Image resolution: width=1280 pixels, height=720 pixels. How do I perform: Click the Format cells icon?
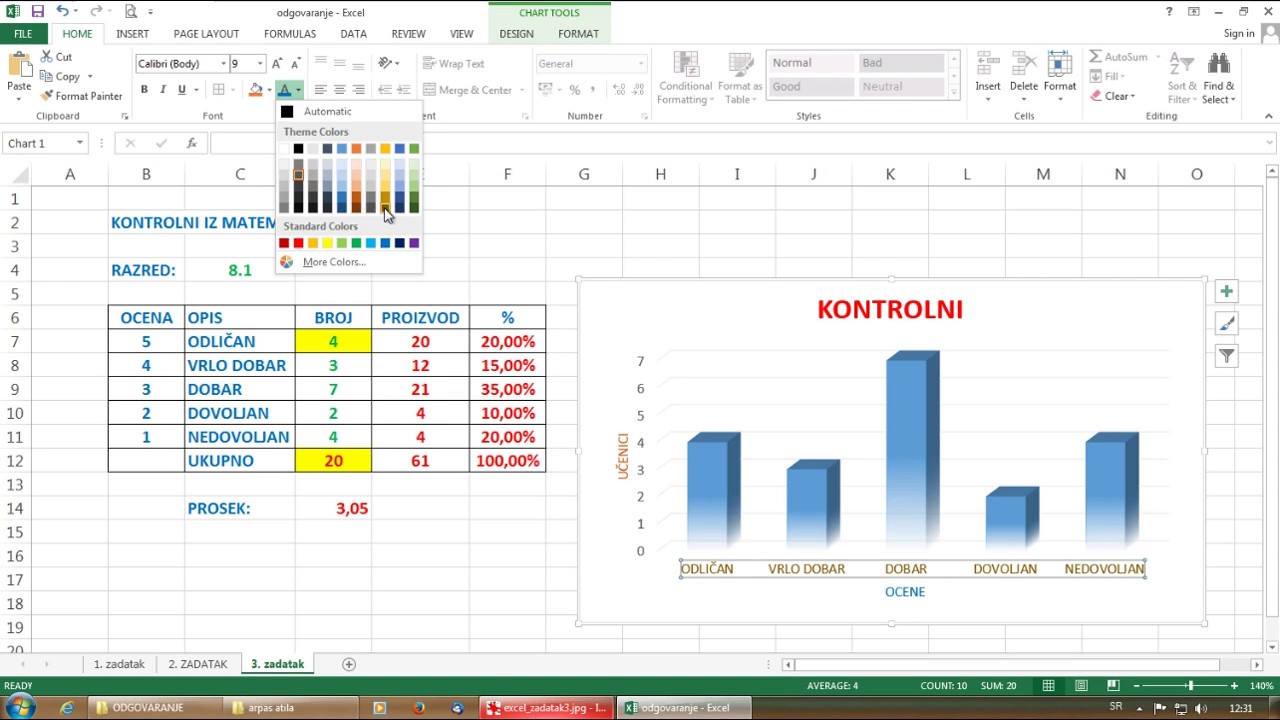1060,66
